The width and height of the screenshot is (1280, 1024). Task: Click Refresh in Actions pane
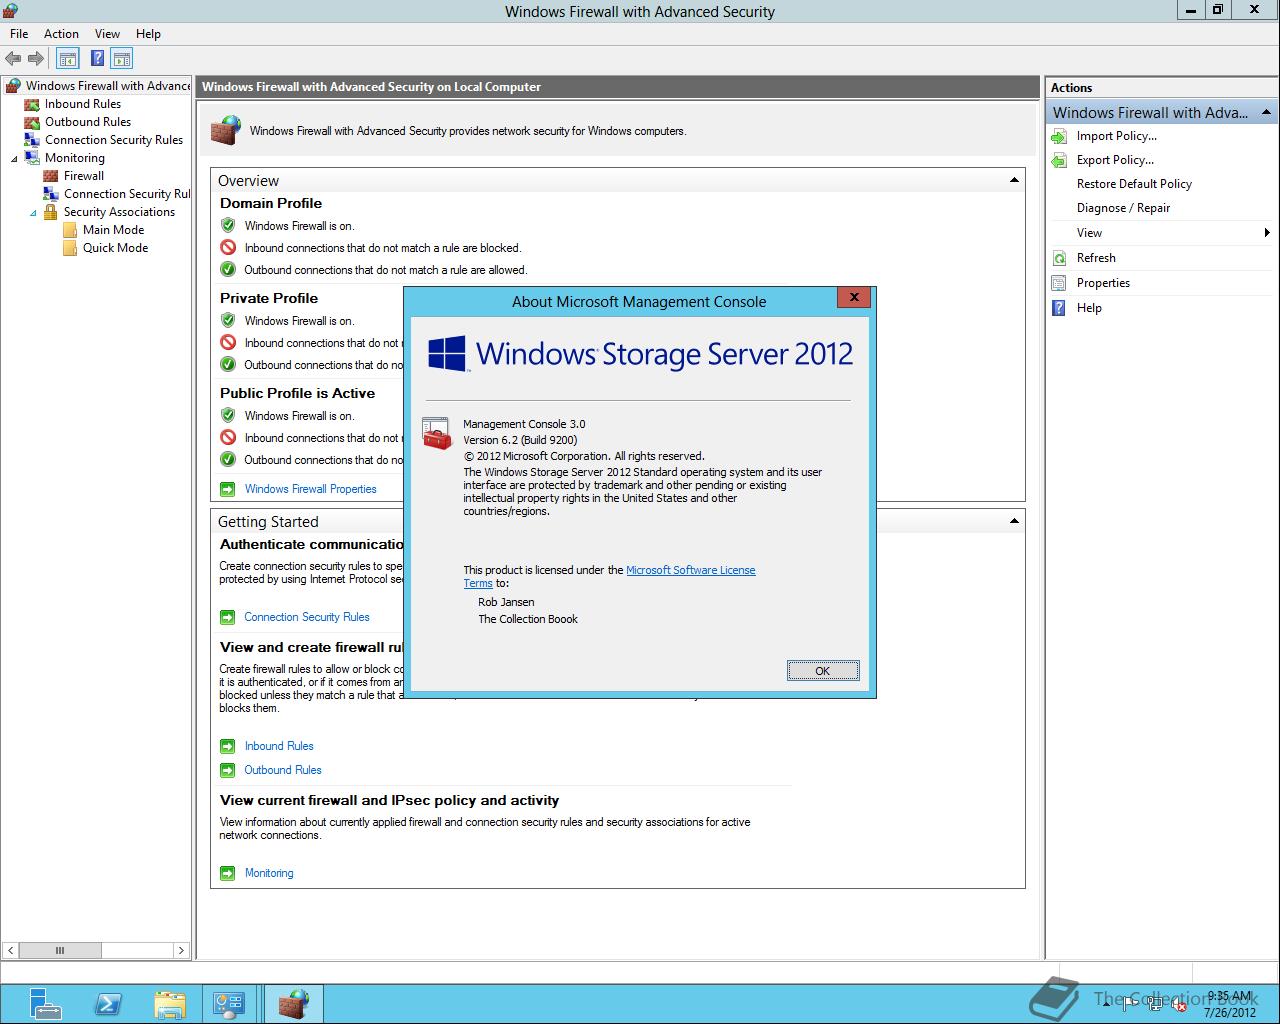tap(1096, 258)
